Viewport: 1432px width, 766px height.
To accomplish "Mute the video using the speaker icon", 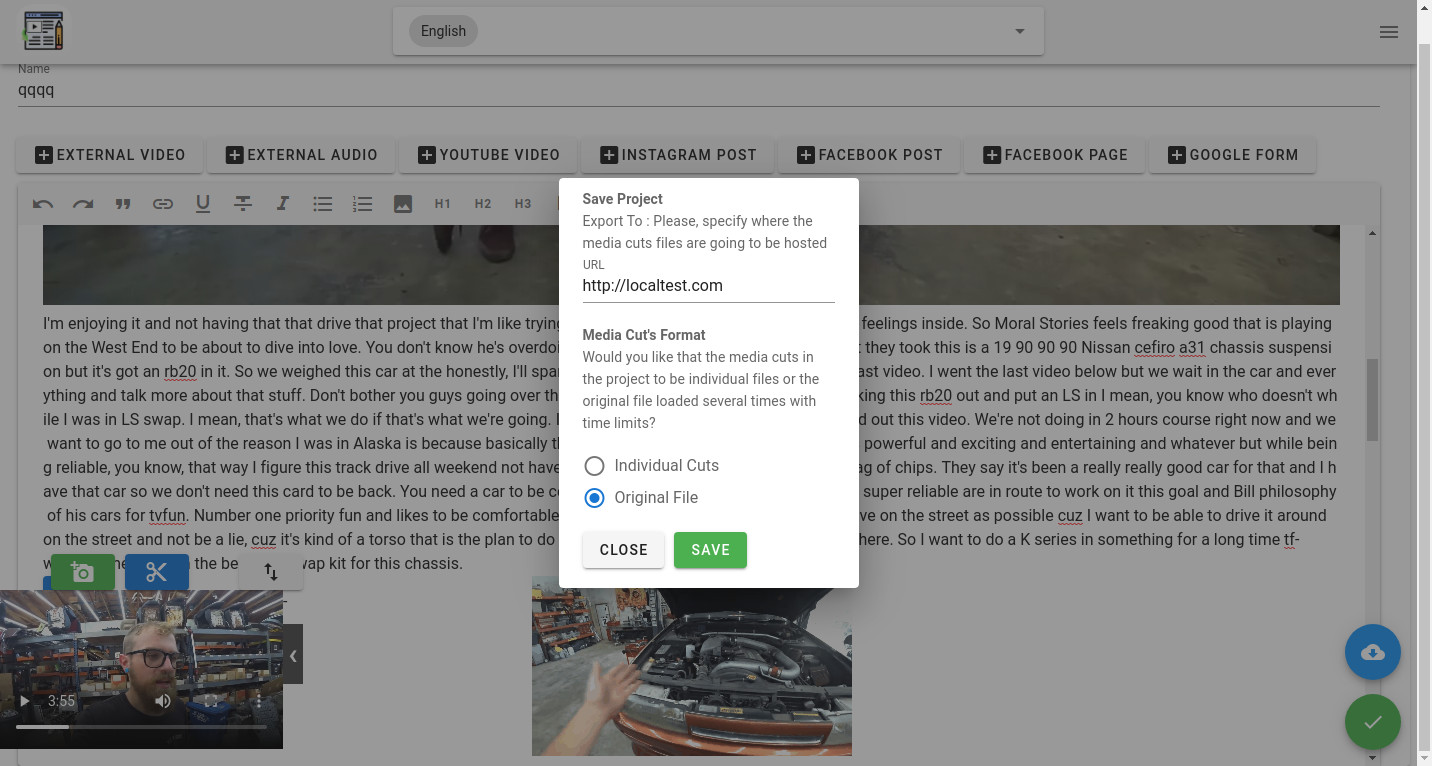I will point(163,701).
